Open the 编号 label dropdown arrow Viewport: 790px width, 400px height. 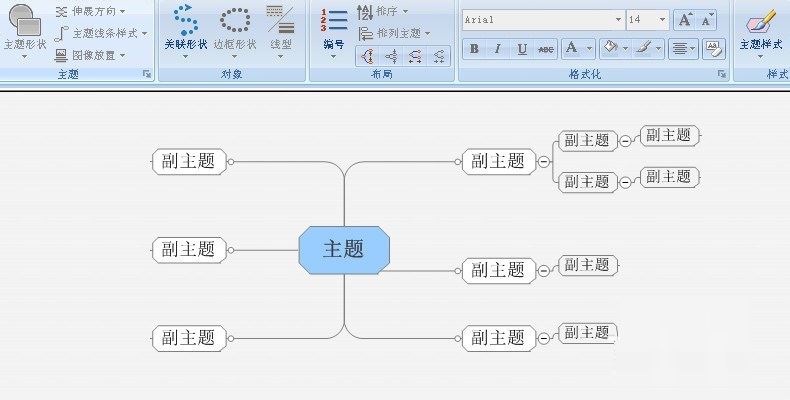(334, 56)
